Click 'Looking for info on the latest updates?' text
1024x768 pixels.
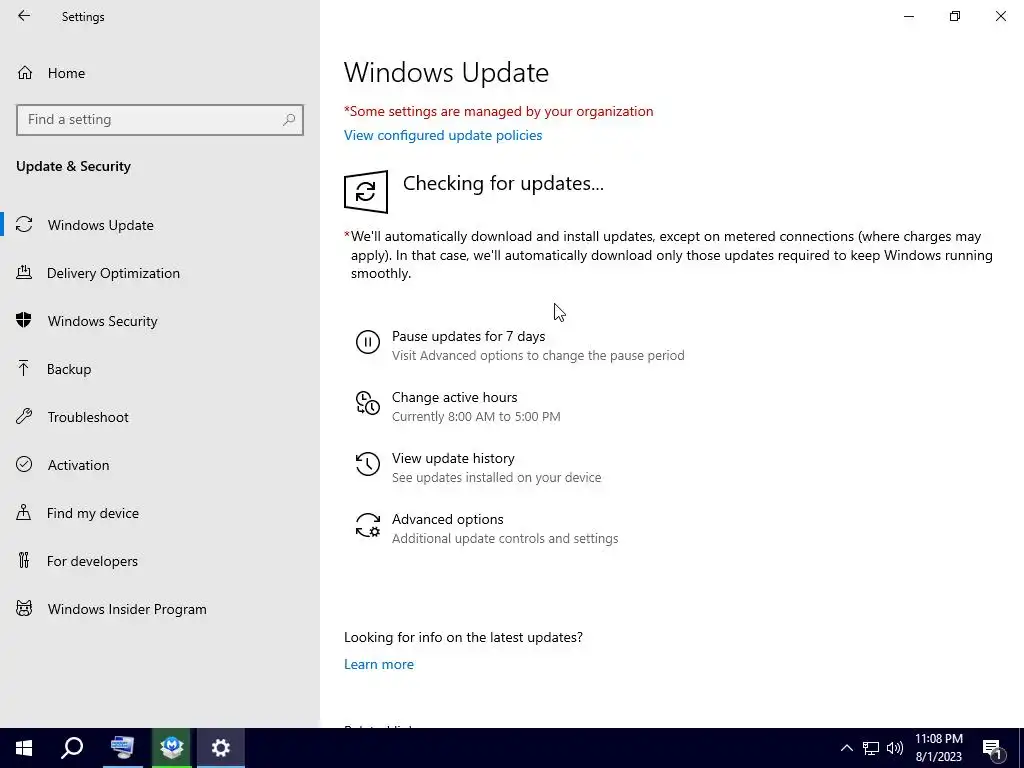click(463, 637)
